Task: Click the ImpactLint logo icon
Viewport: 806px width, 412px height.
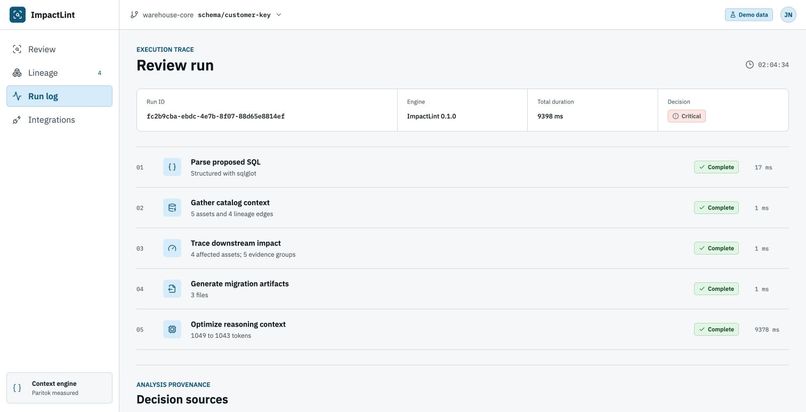Action: click(x=17, y=15)
